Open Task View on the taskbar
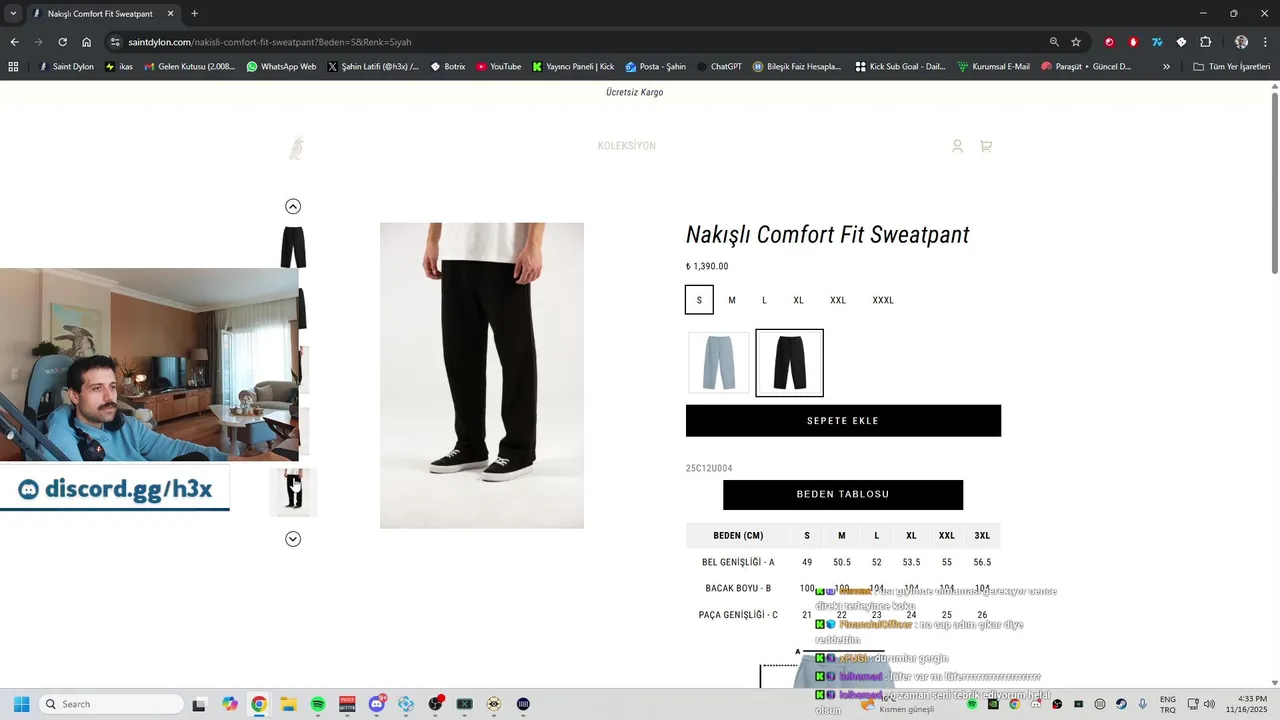This screenshot has width=1280, height=720. coord(199,704)
